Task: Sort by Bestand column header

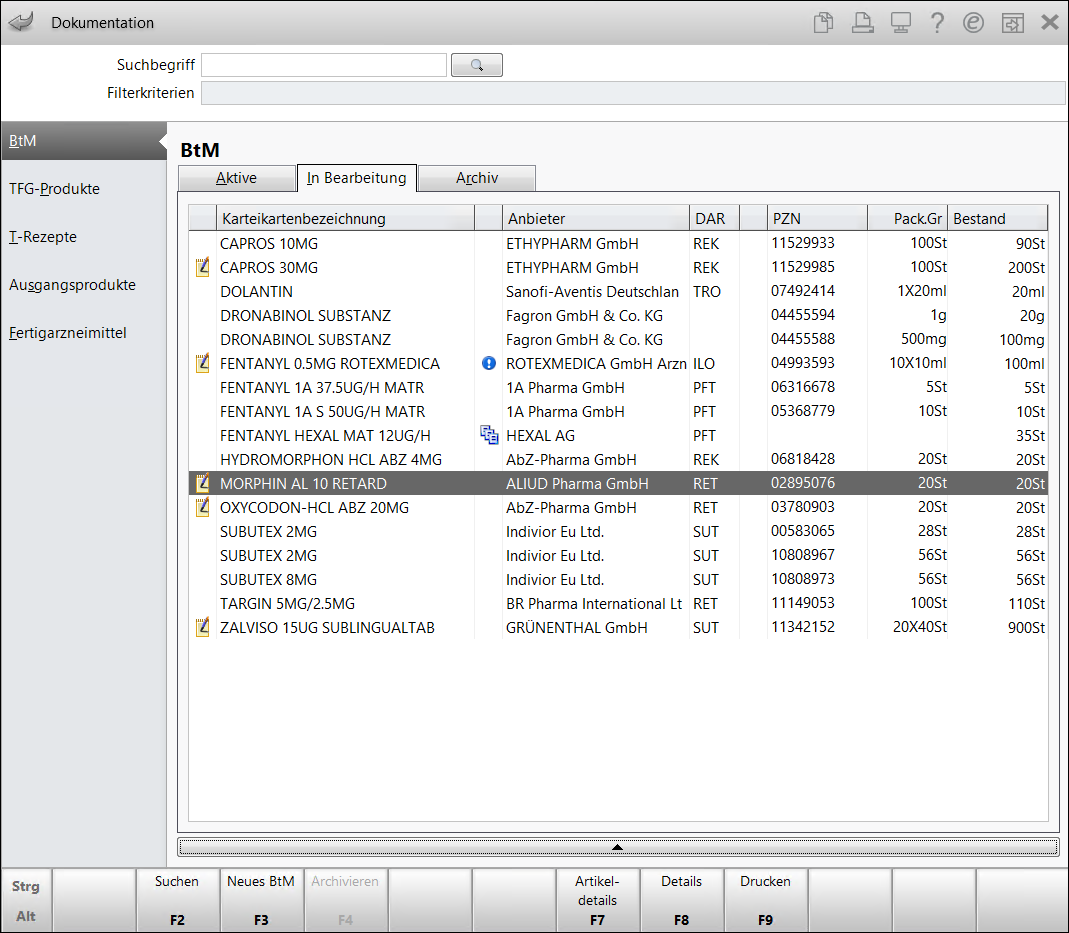Action: (998, 218)
